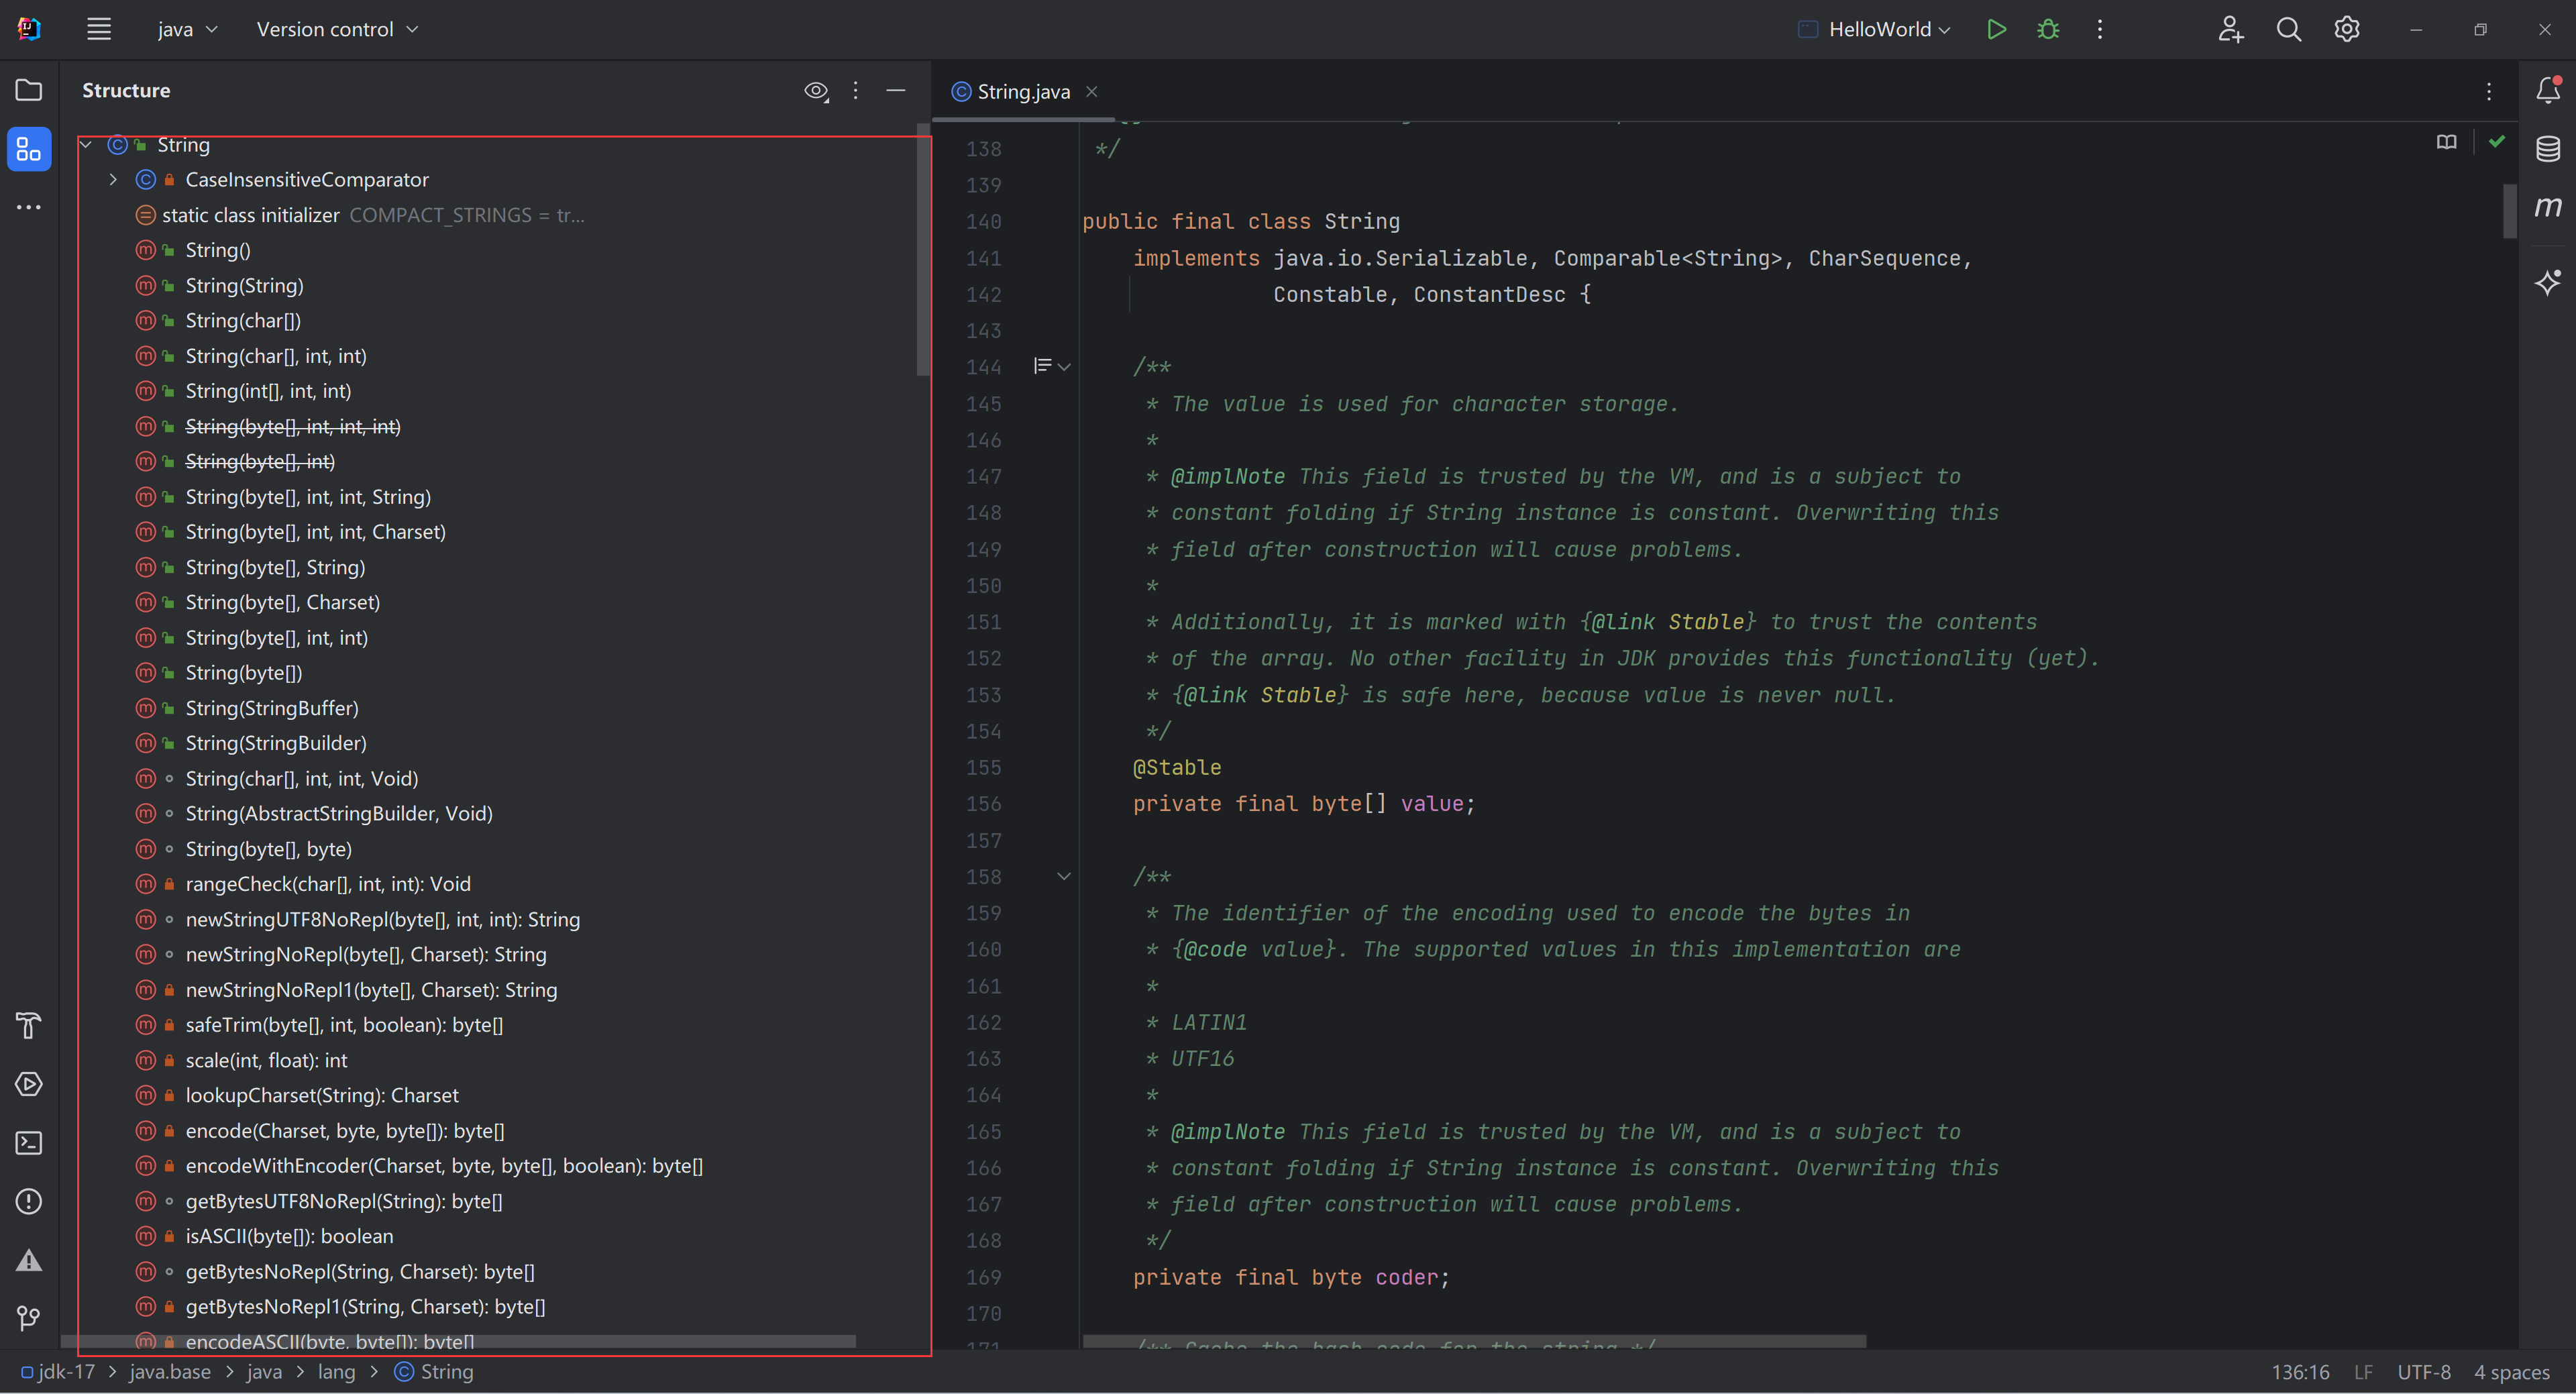Click the Structure panel vertical scrollbar
The width and height of the screenshot is (2576, 1394).
tap(922, 250)
